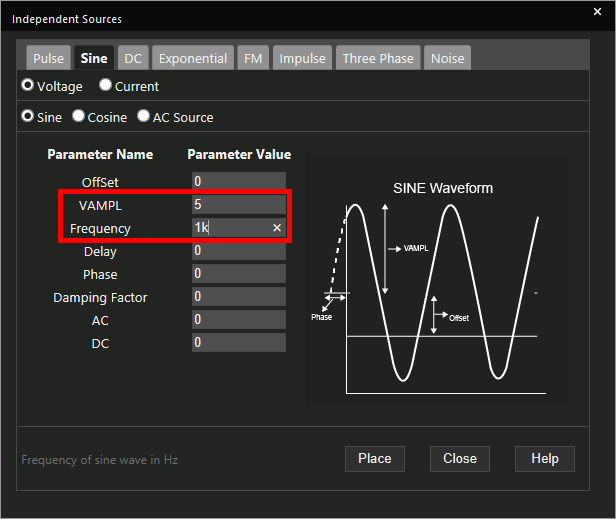Click the Phase value field

[239, 273]
